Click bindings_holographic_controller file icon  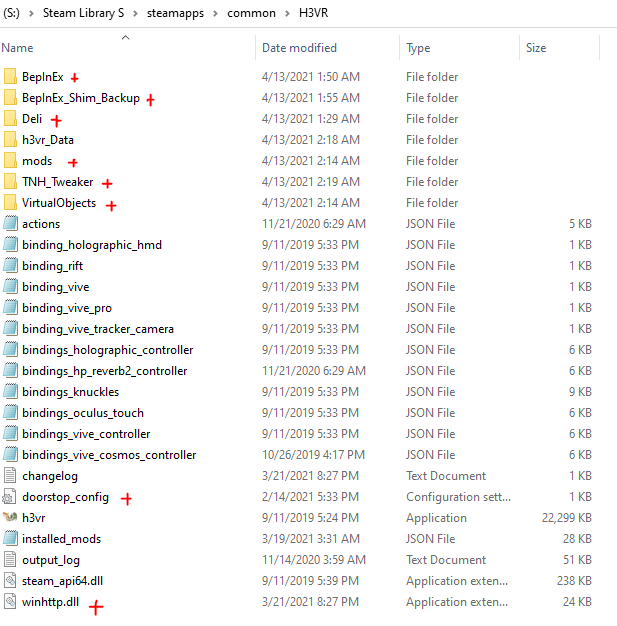pos(10,350)
